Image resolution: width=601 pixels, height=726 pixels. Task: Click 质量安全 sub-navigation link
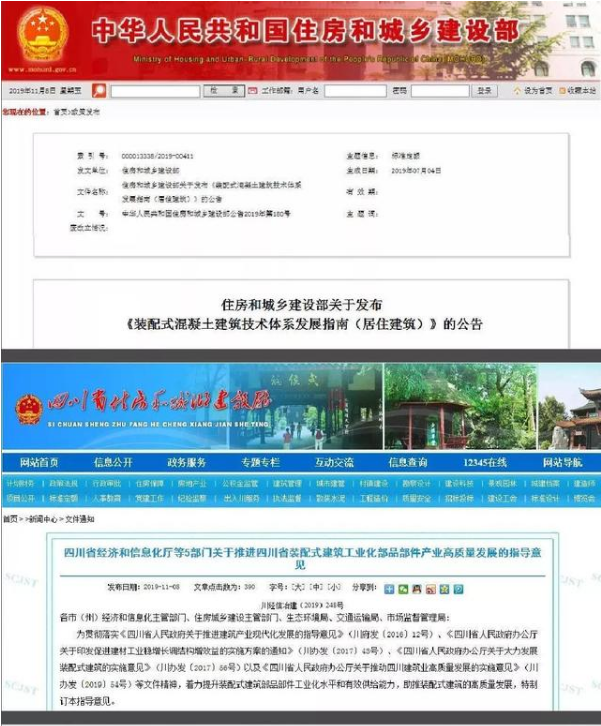pos(416,498)
